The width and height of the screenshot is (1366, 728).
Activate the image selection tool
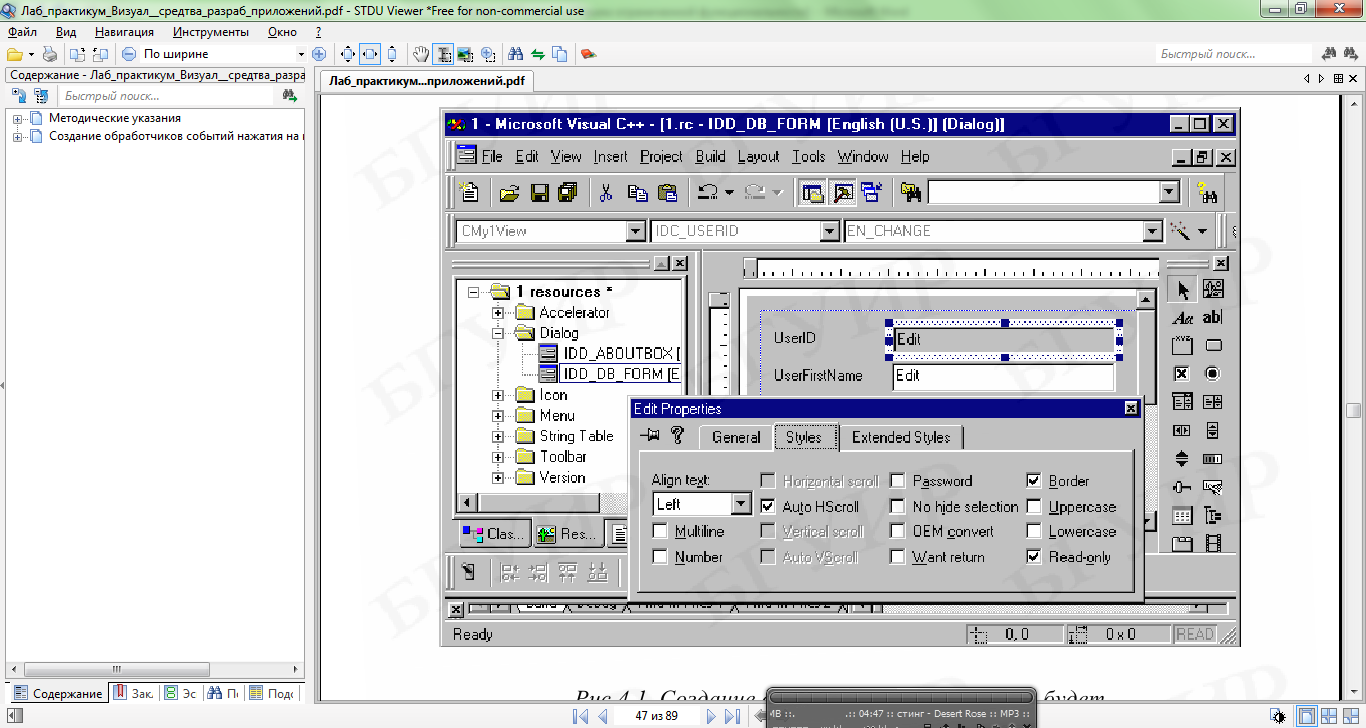tap(465, 54)
